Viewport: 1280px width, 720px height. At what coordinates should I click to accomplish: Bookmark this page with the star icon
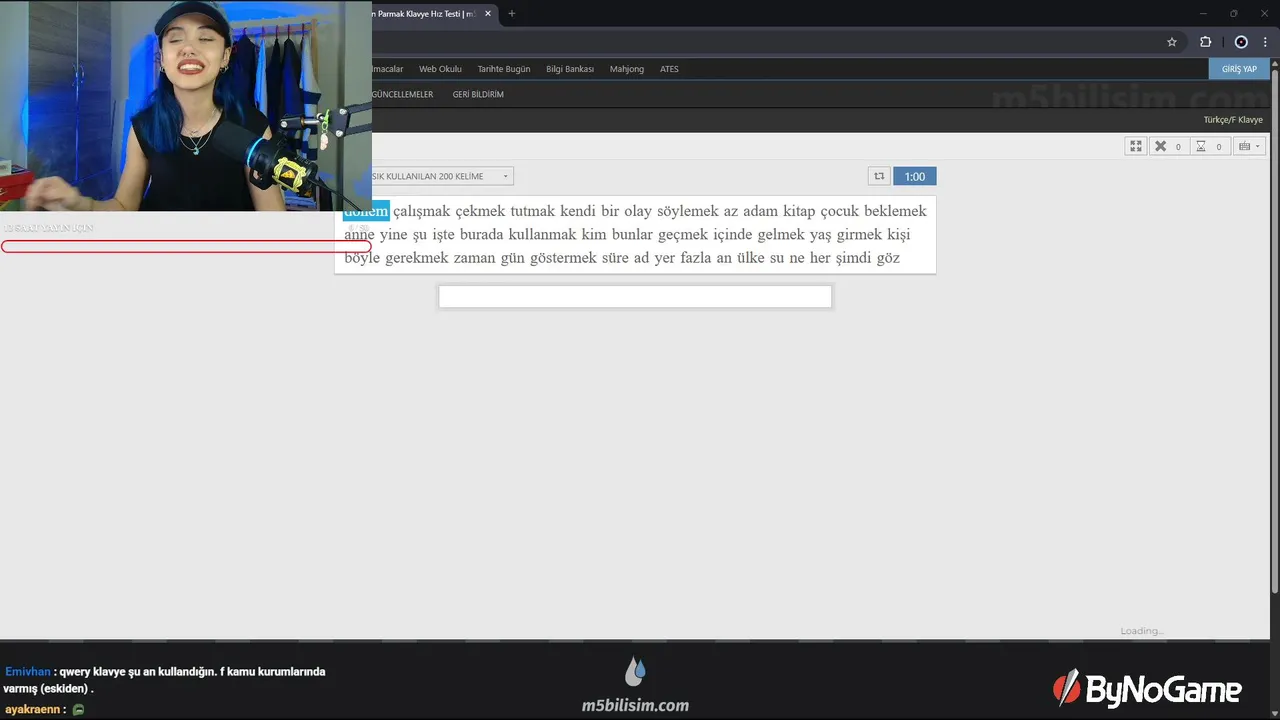point(1172,42)
